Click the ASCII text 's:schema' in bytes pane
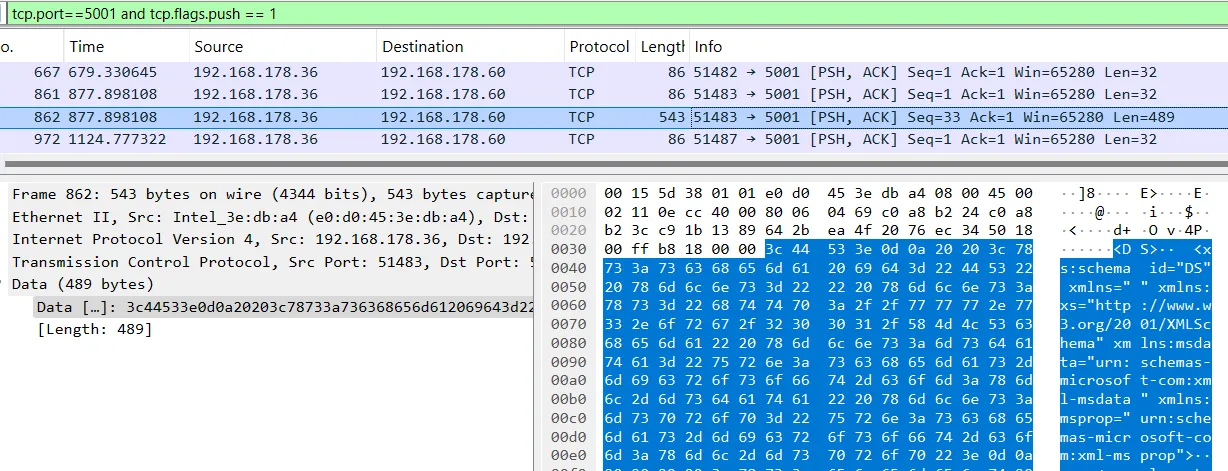 pyautogui.click(x=1097, y=269)
